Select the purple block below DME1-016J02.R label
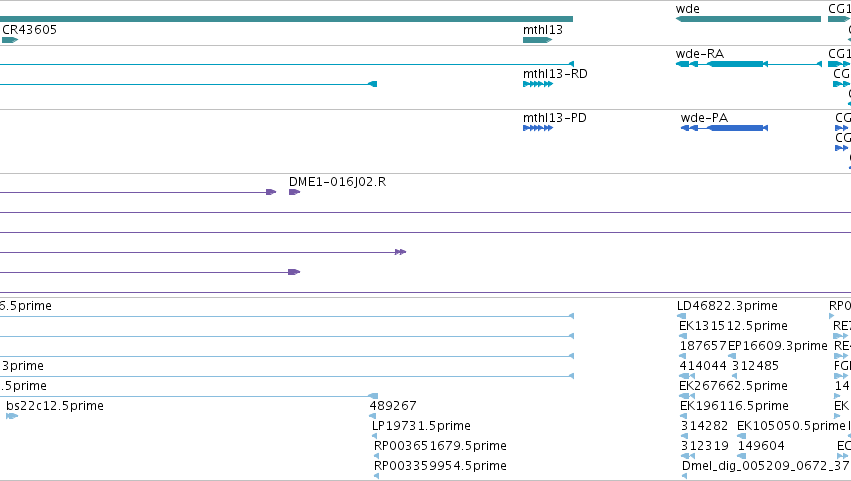 [294, 192]
